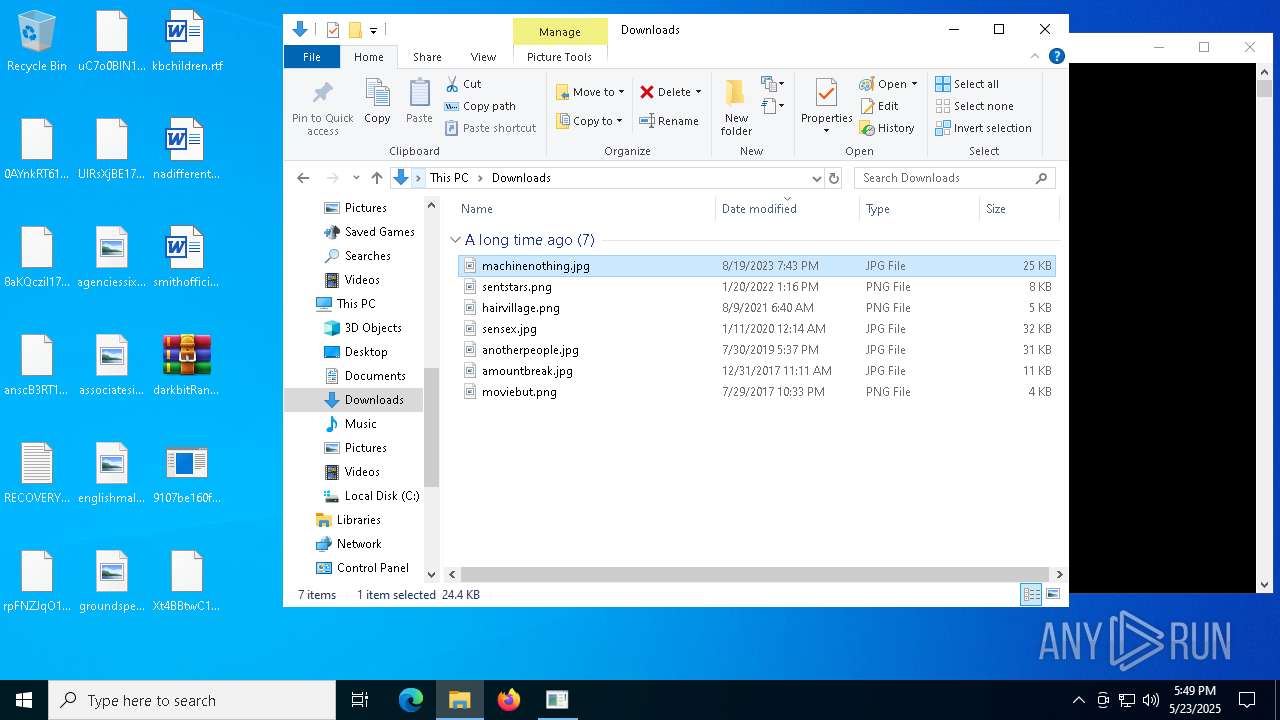
Task: Click taskbar search box
Action: 192,700
